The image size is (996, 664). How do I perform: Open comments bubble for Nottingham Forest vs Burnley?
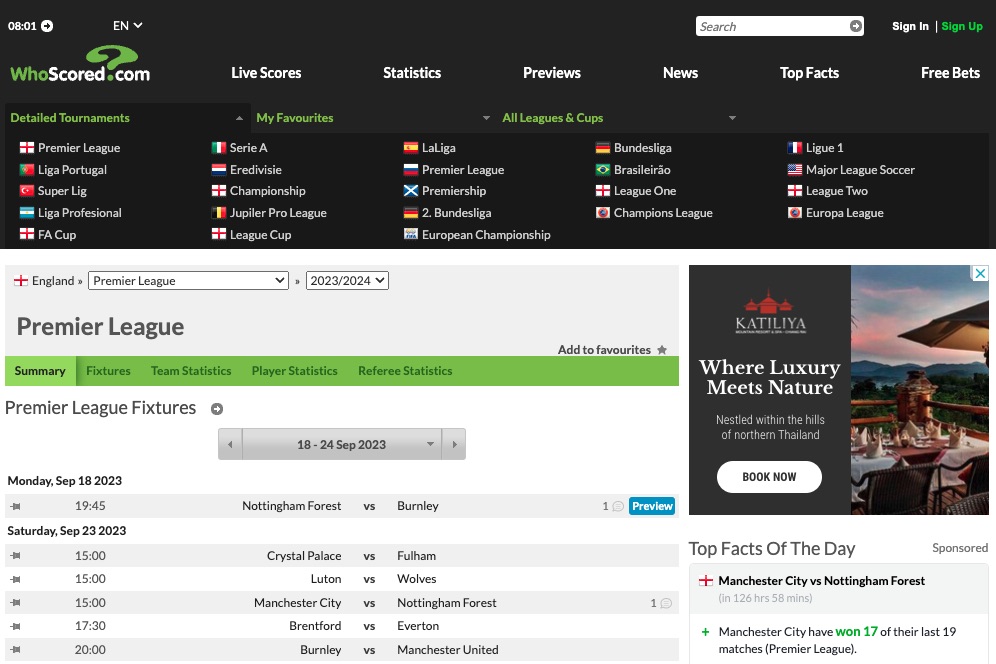617,506
